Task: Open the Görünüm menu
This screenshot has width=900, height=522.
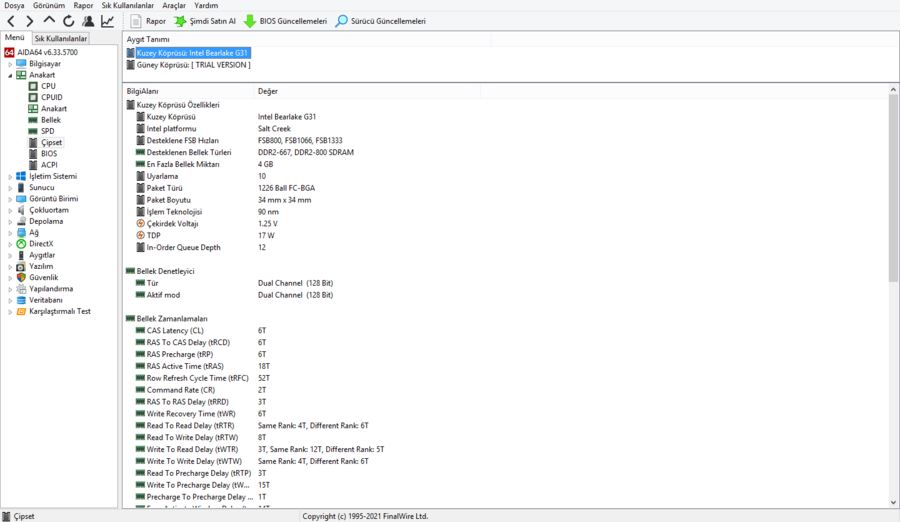Action: (49, 5)
